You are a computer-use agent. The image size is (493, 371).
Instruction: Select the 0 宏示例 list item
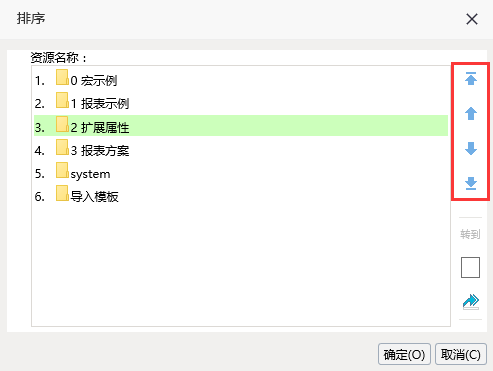coord(241,80)
